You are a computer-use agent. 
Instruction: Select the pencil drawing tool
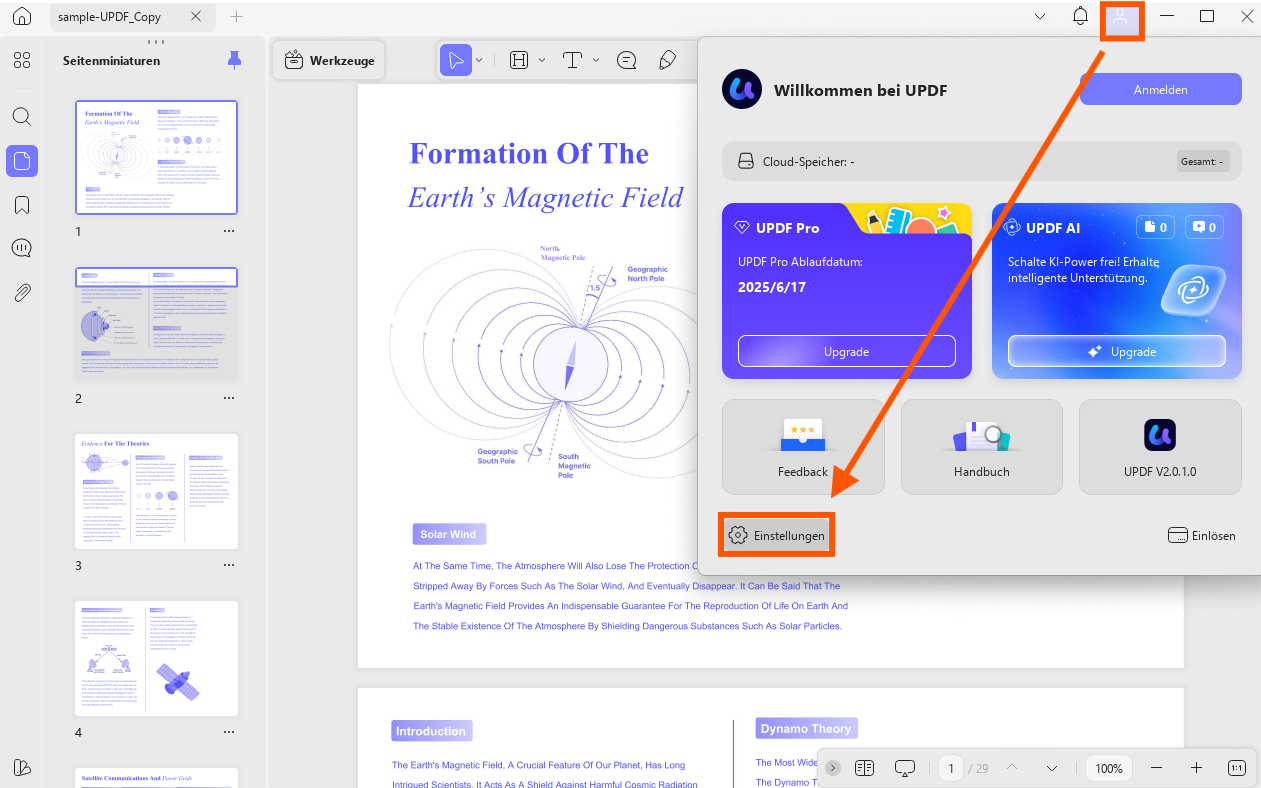(x=668, y=60)
